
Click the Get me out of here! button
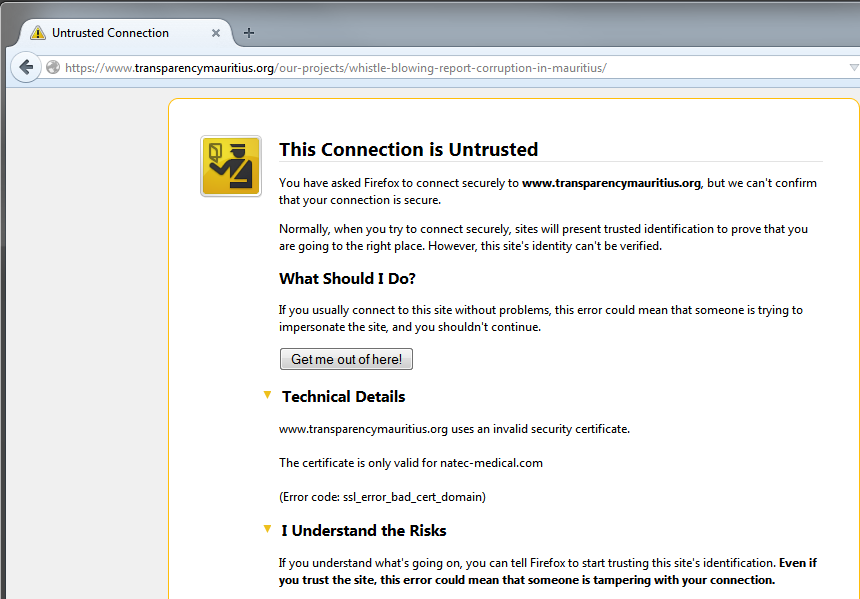346,359
